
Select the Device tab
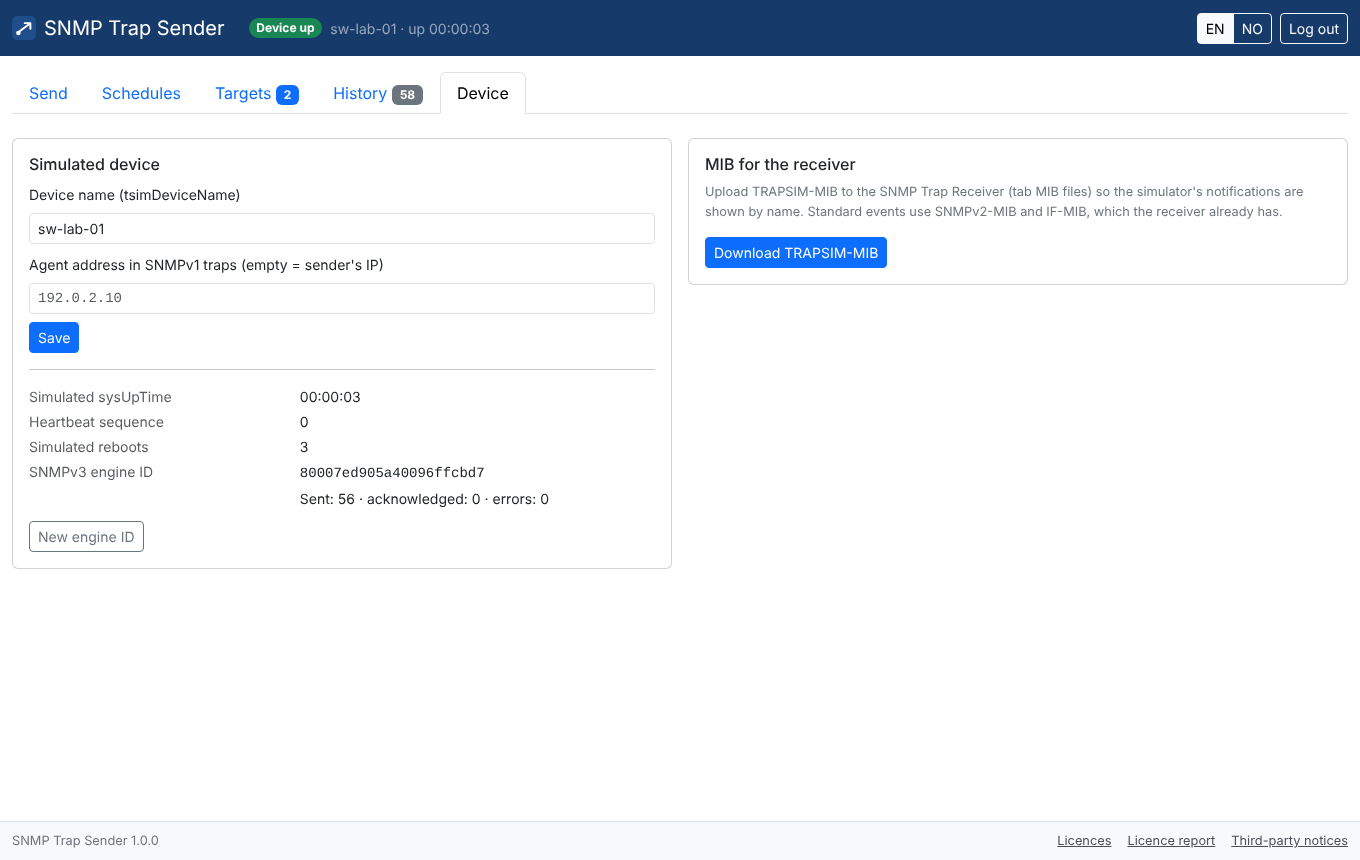[x=483, y=93]
